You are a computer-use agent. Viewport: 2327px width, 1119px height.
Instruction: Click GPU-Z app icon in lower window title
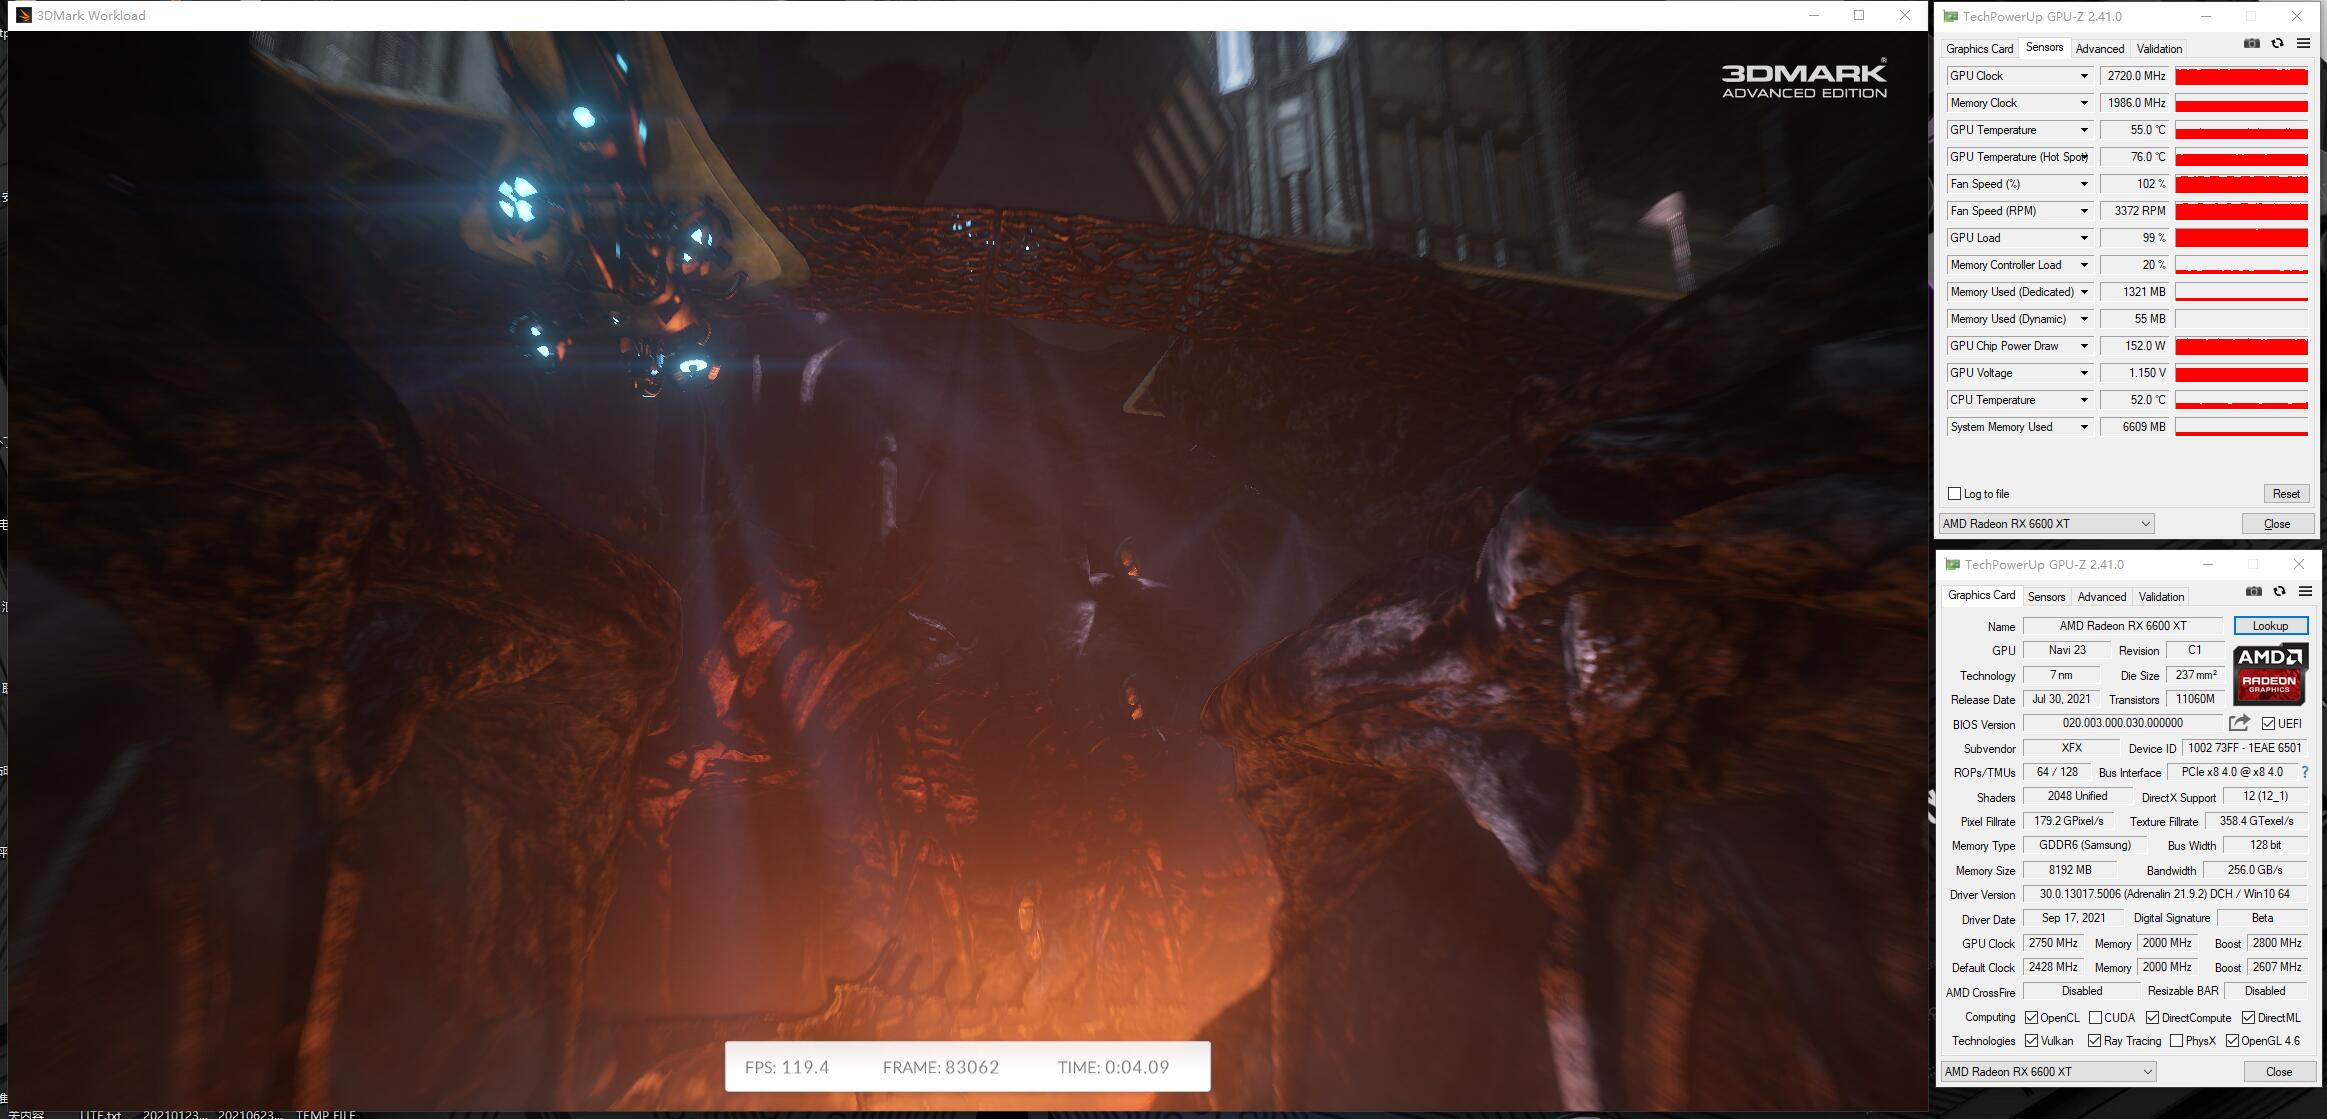(x=1952, y=564)
